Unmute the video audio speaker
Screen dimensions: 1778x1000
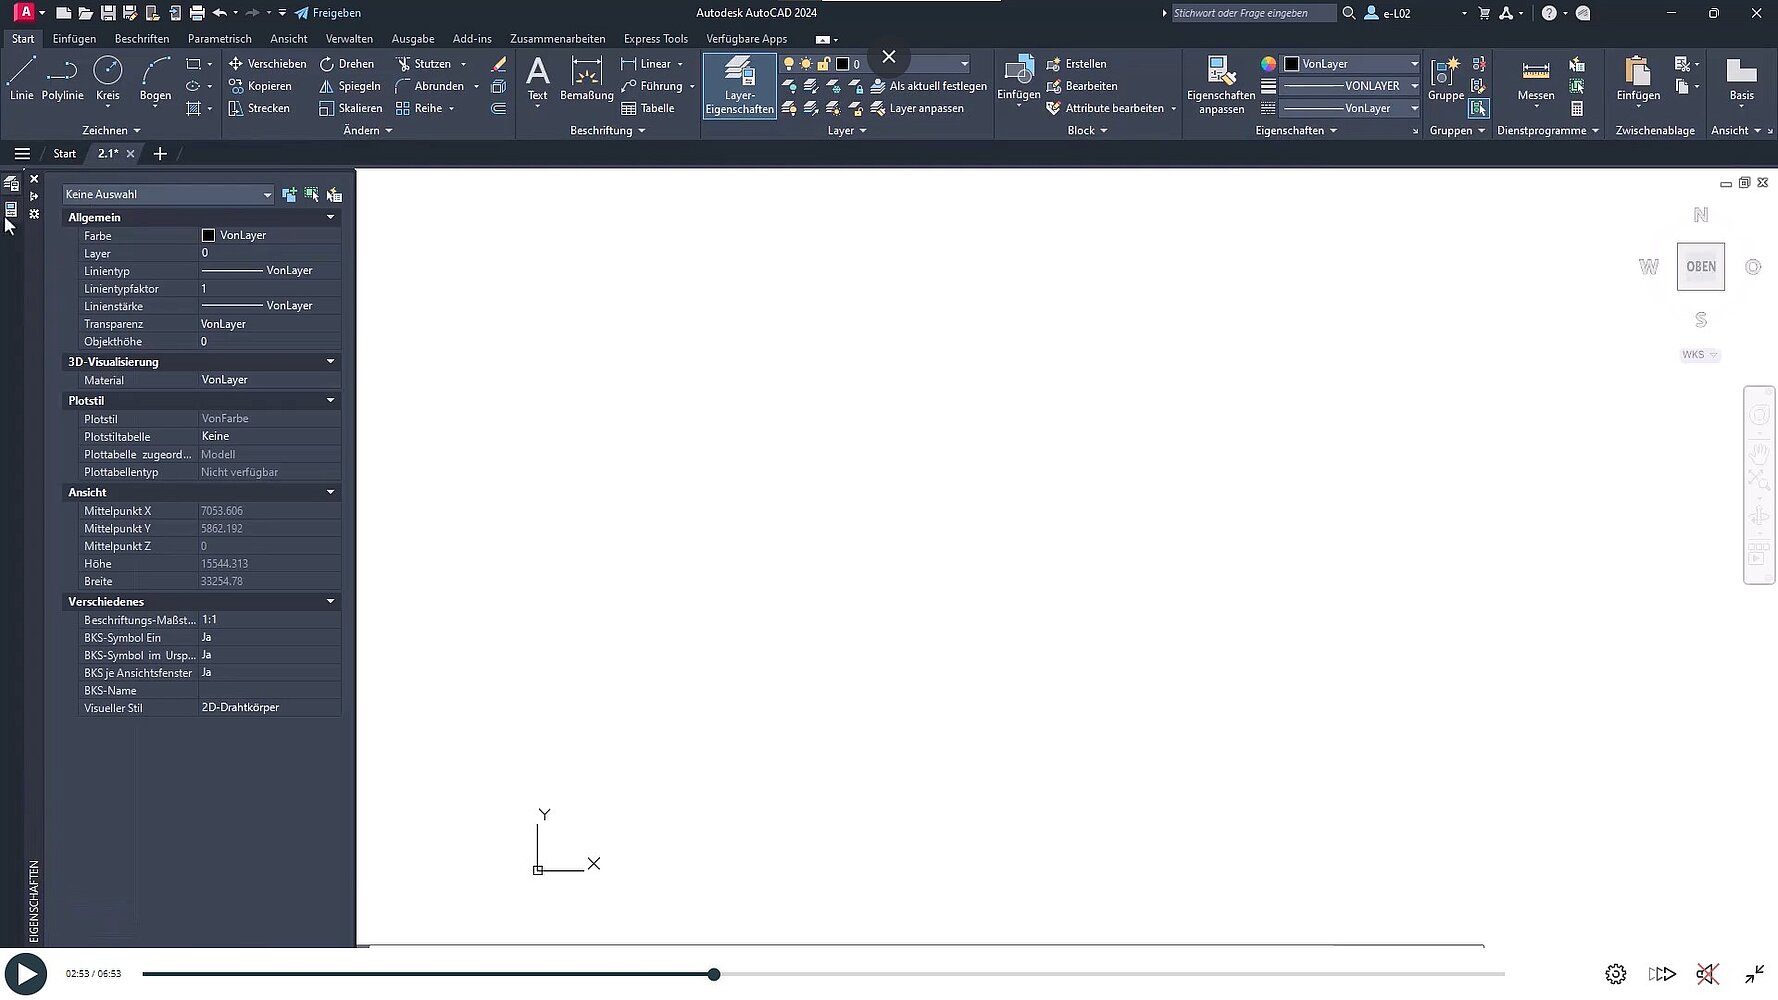(1706, 974)
